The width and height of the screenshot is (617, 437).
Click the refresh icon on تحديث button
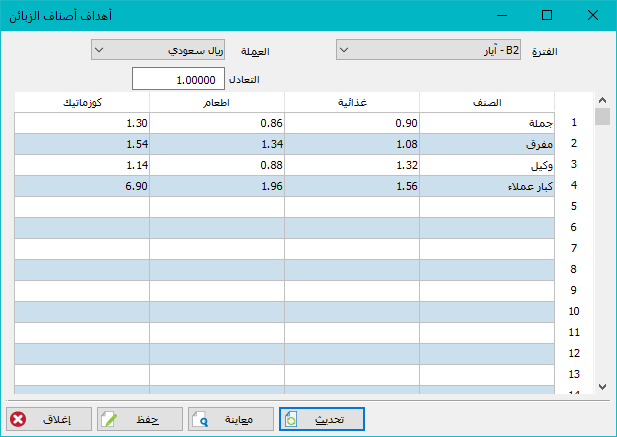tap(291, 419)
